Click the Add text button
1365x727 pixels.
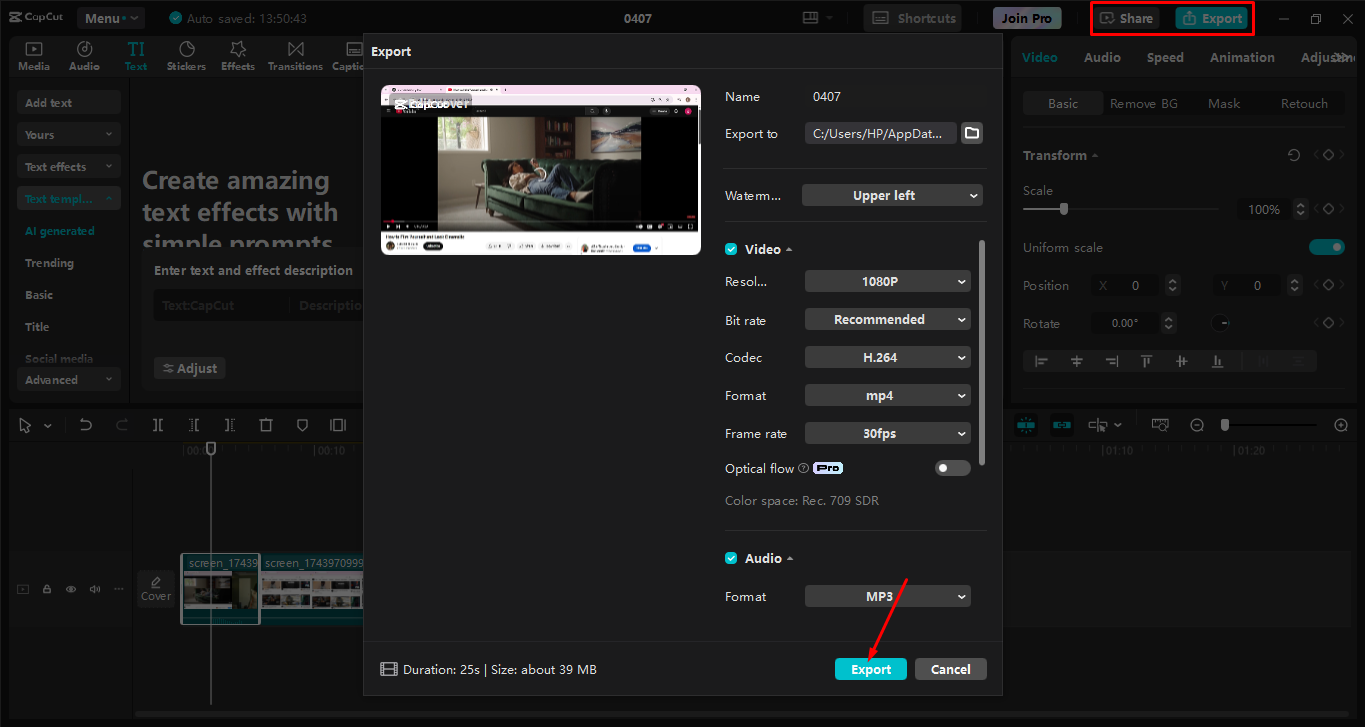68,102
